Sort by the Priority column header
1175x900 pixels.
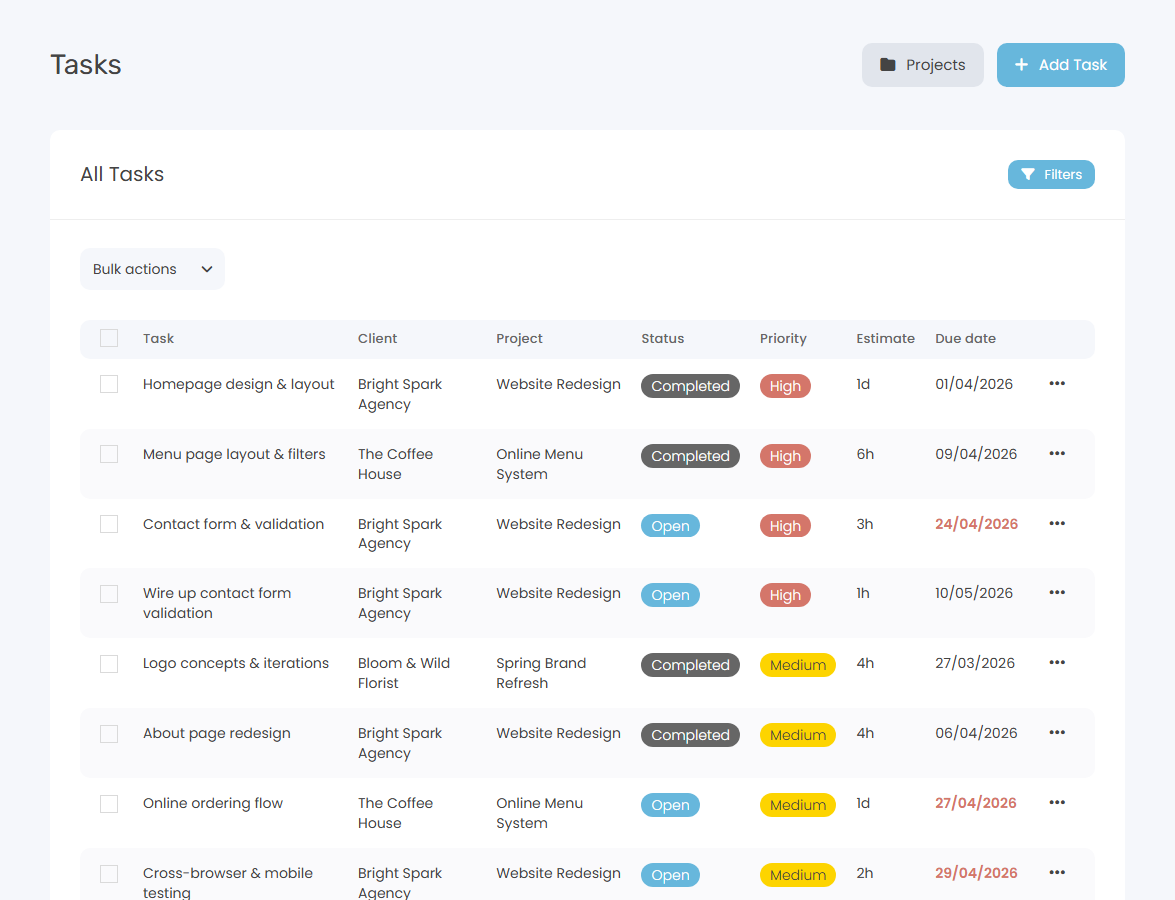(x=783, y=339)
